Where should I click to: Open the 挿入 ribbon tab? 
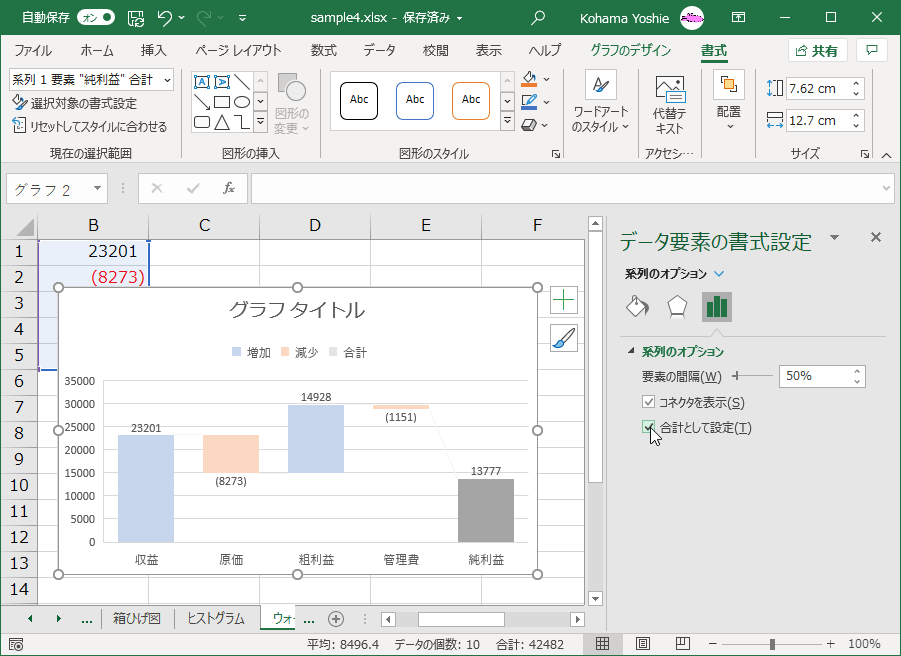click(x=153, y=50)
